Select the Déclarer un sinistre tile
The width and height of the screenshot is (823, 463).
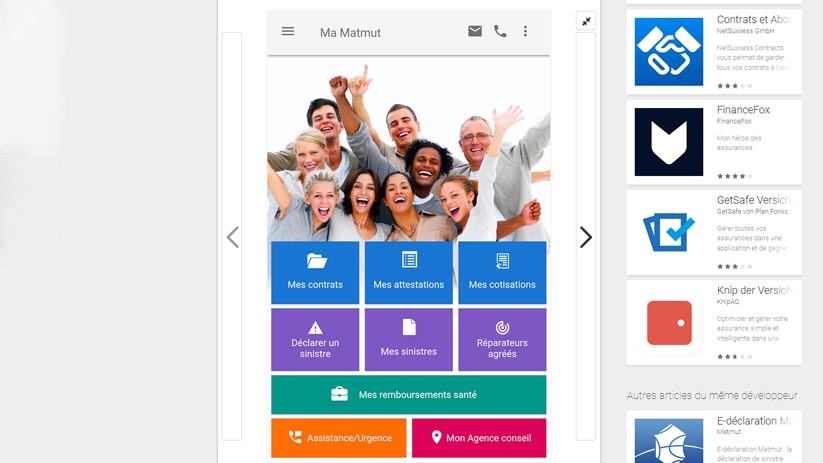click(315, 340)
